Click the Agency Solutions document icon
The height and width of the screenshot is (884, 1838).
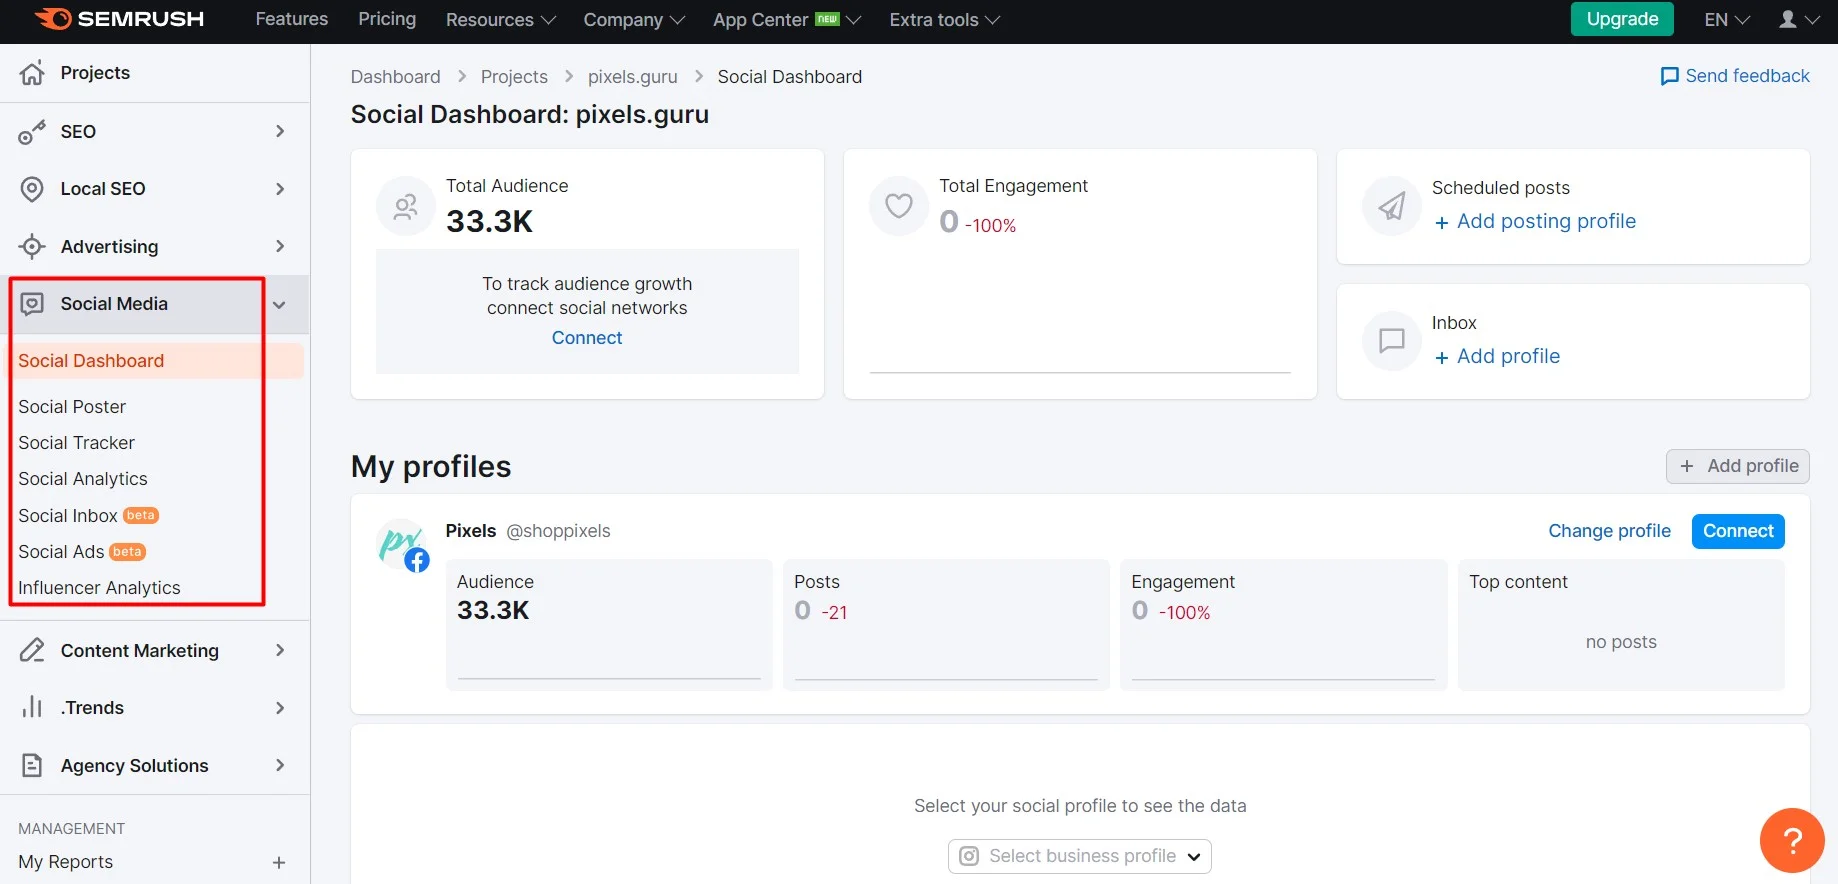pyautogui.click(x=32, y=765)
